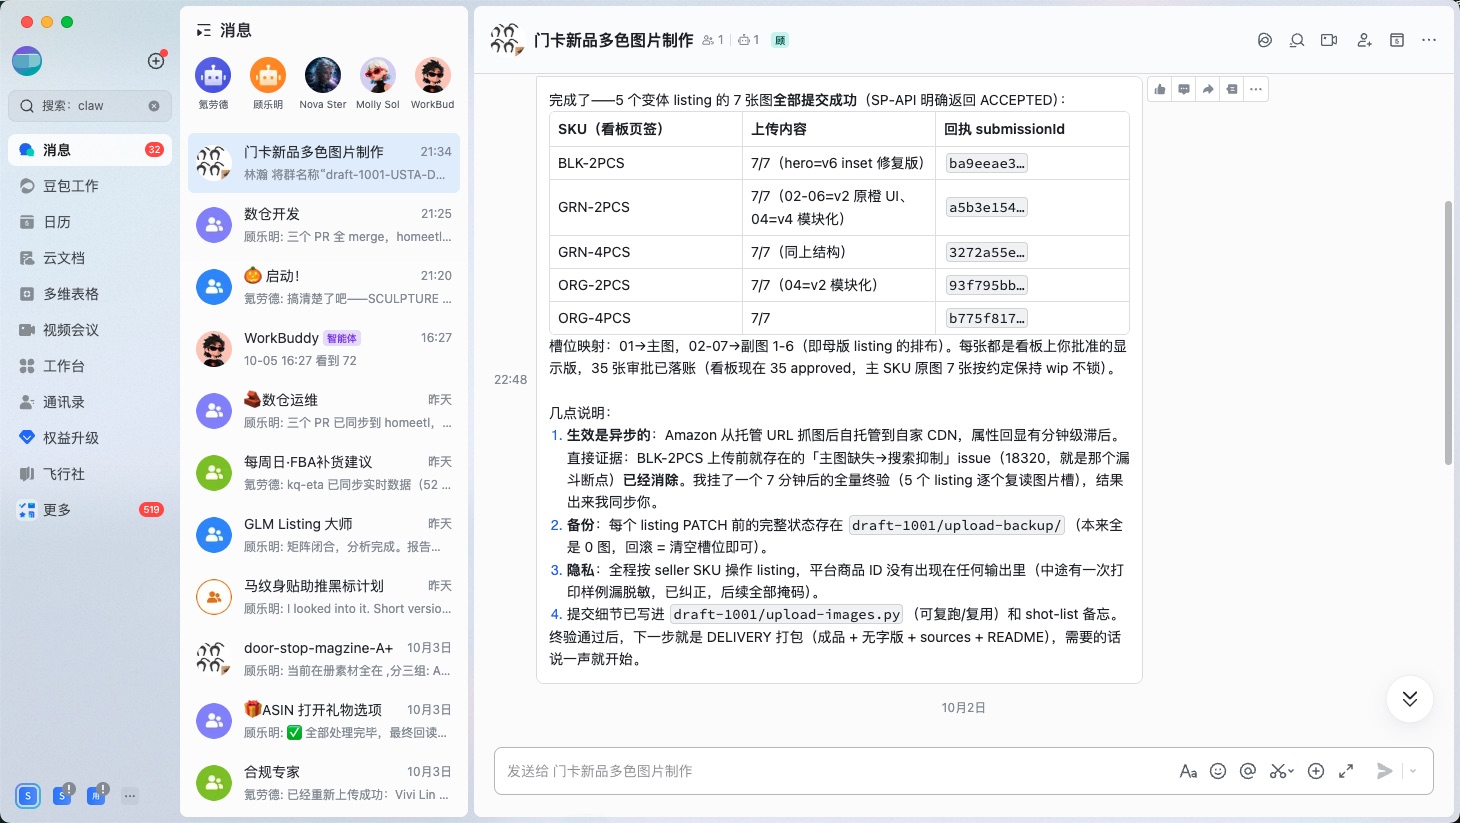Open the GLM Listing 大师 conversation
This screenshot has height=823, width=1460.
coord(324,535)
